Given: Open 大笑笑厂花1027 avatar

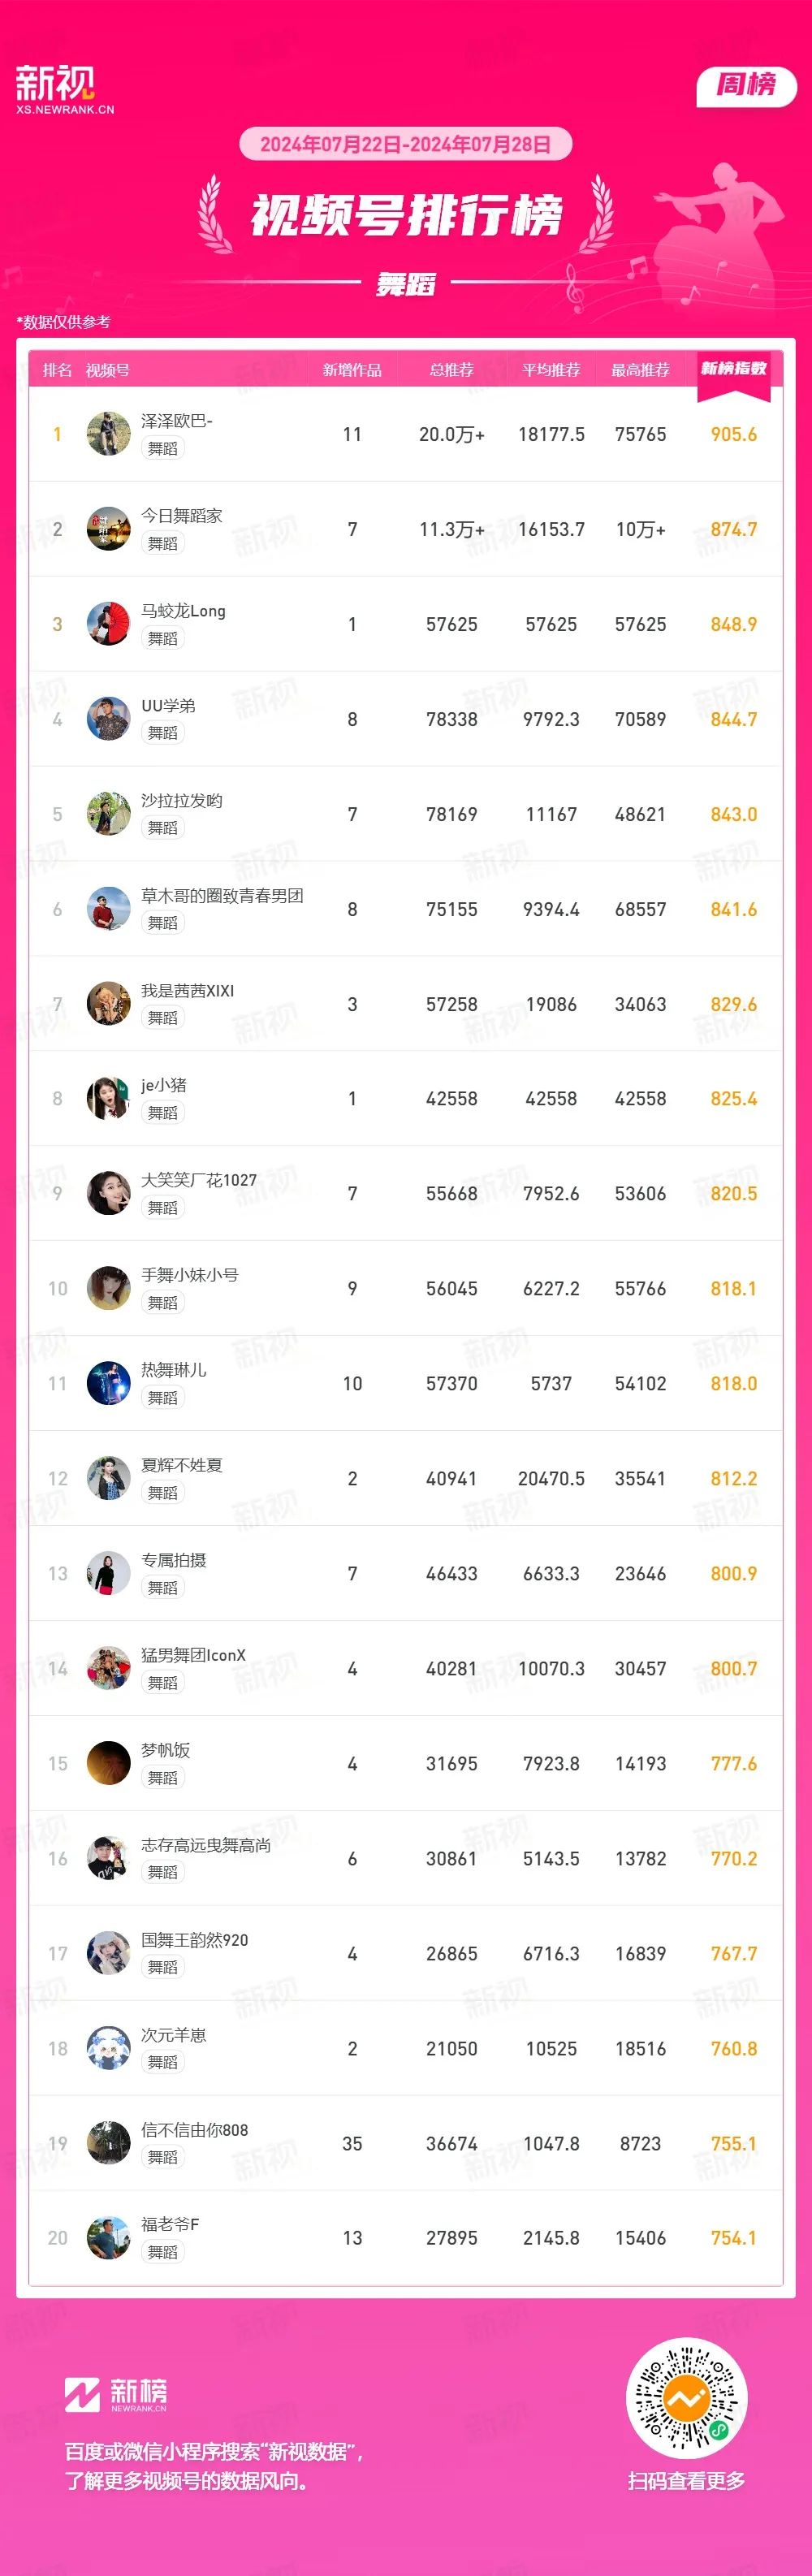Looking at the screenshot, I should (108, 1194).
